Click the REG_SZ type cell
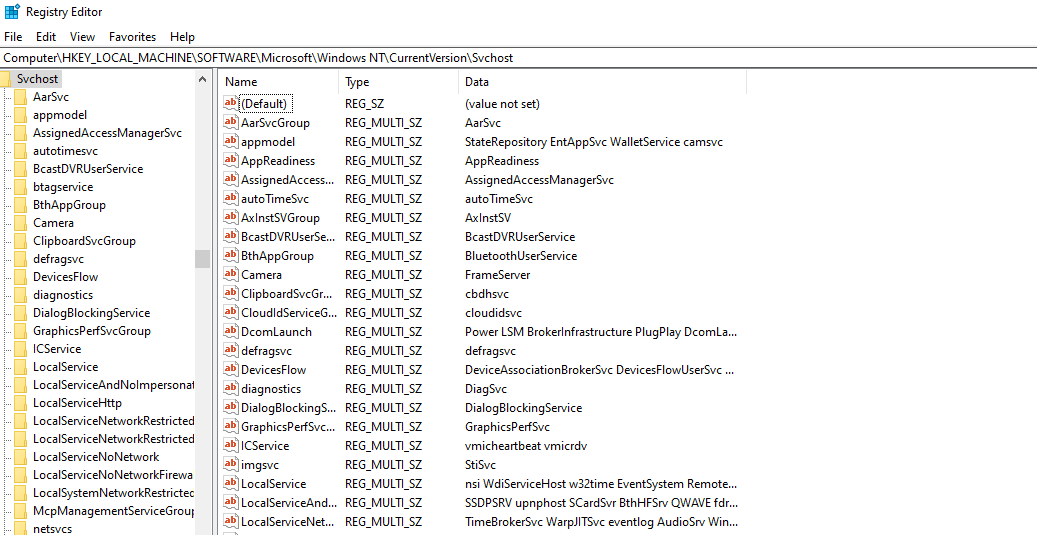 coord(364,104)
